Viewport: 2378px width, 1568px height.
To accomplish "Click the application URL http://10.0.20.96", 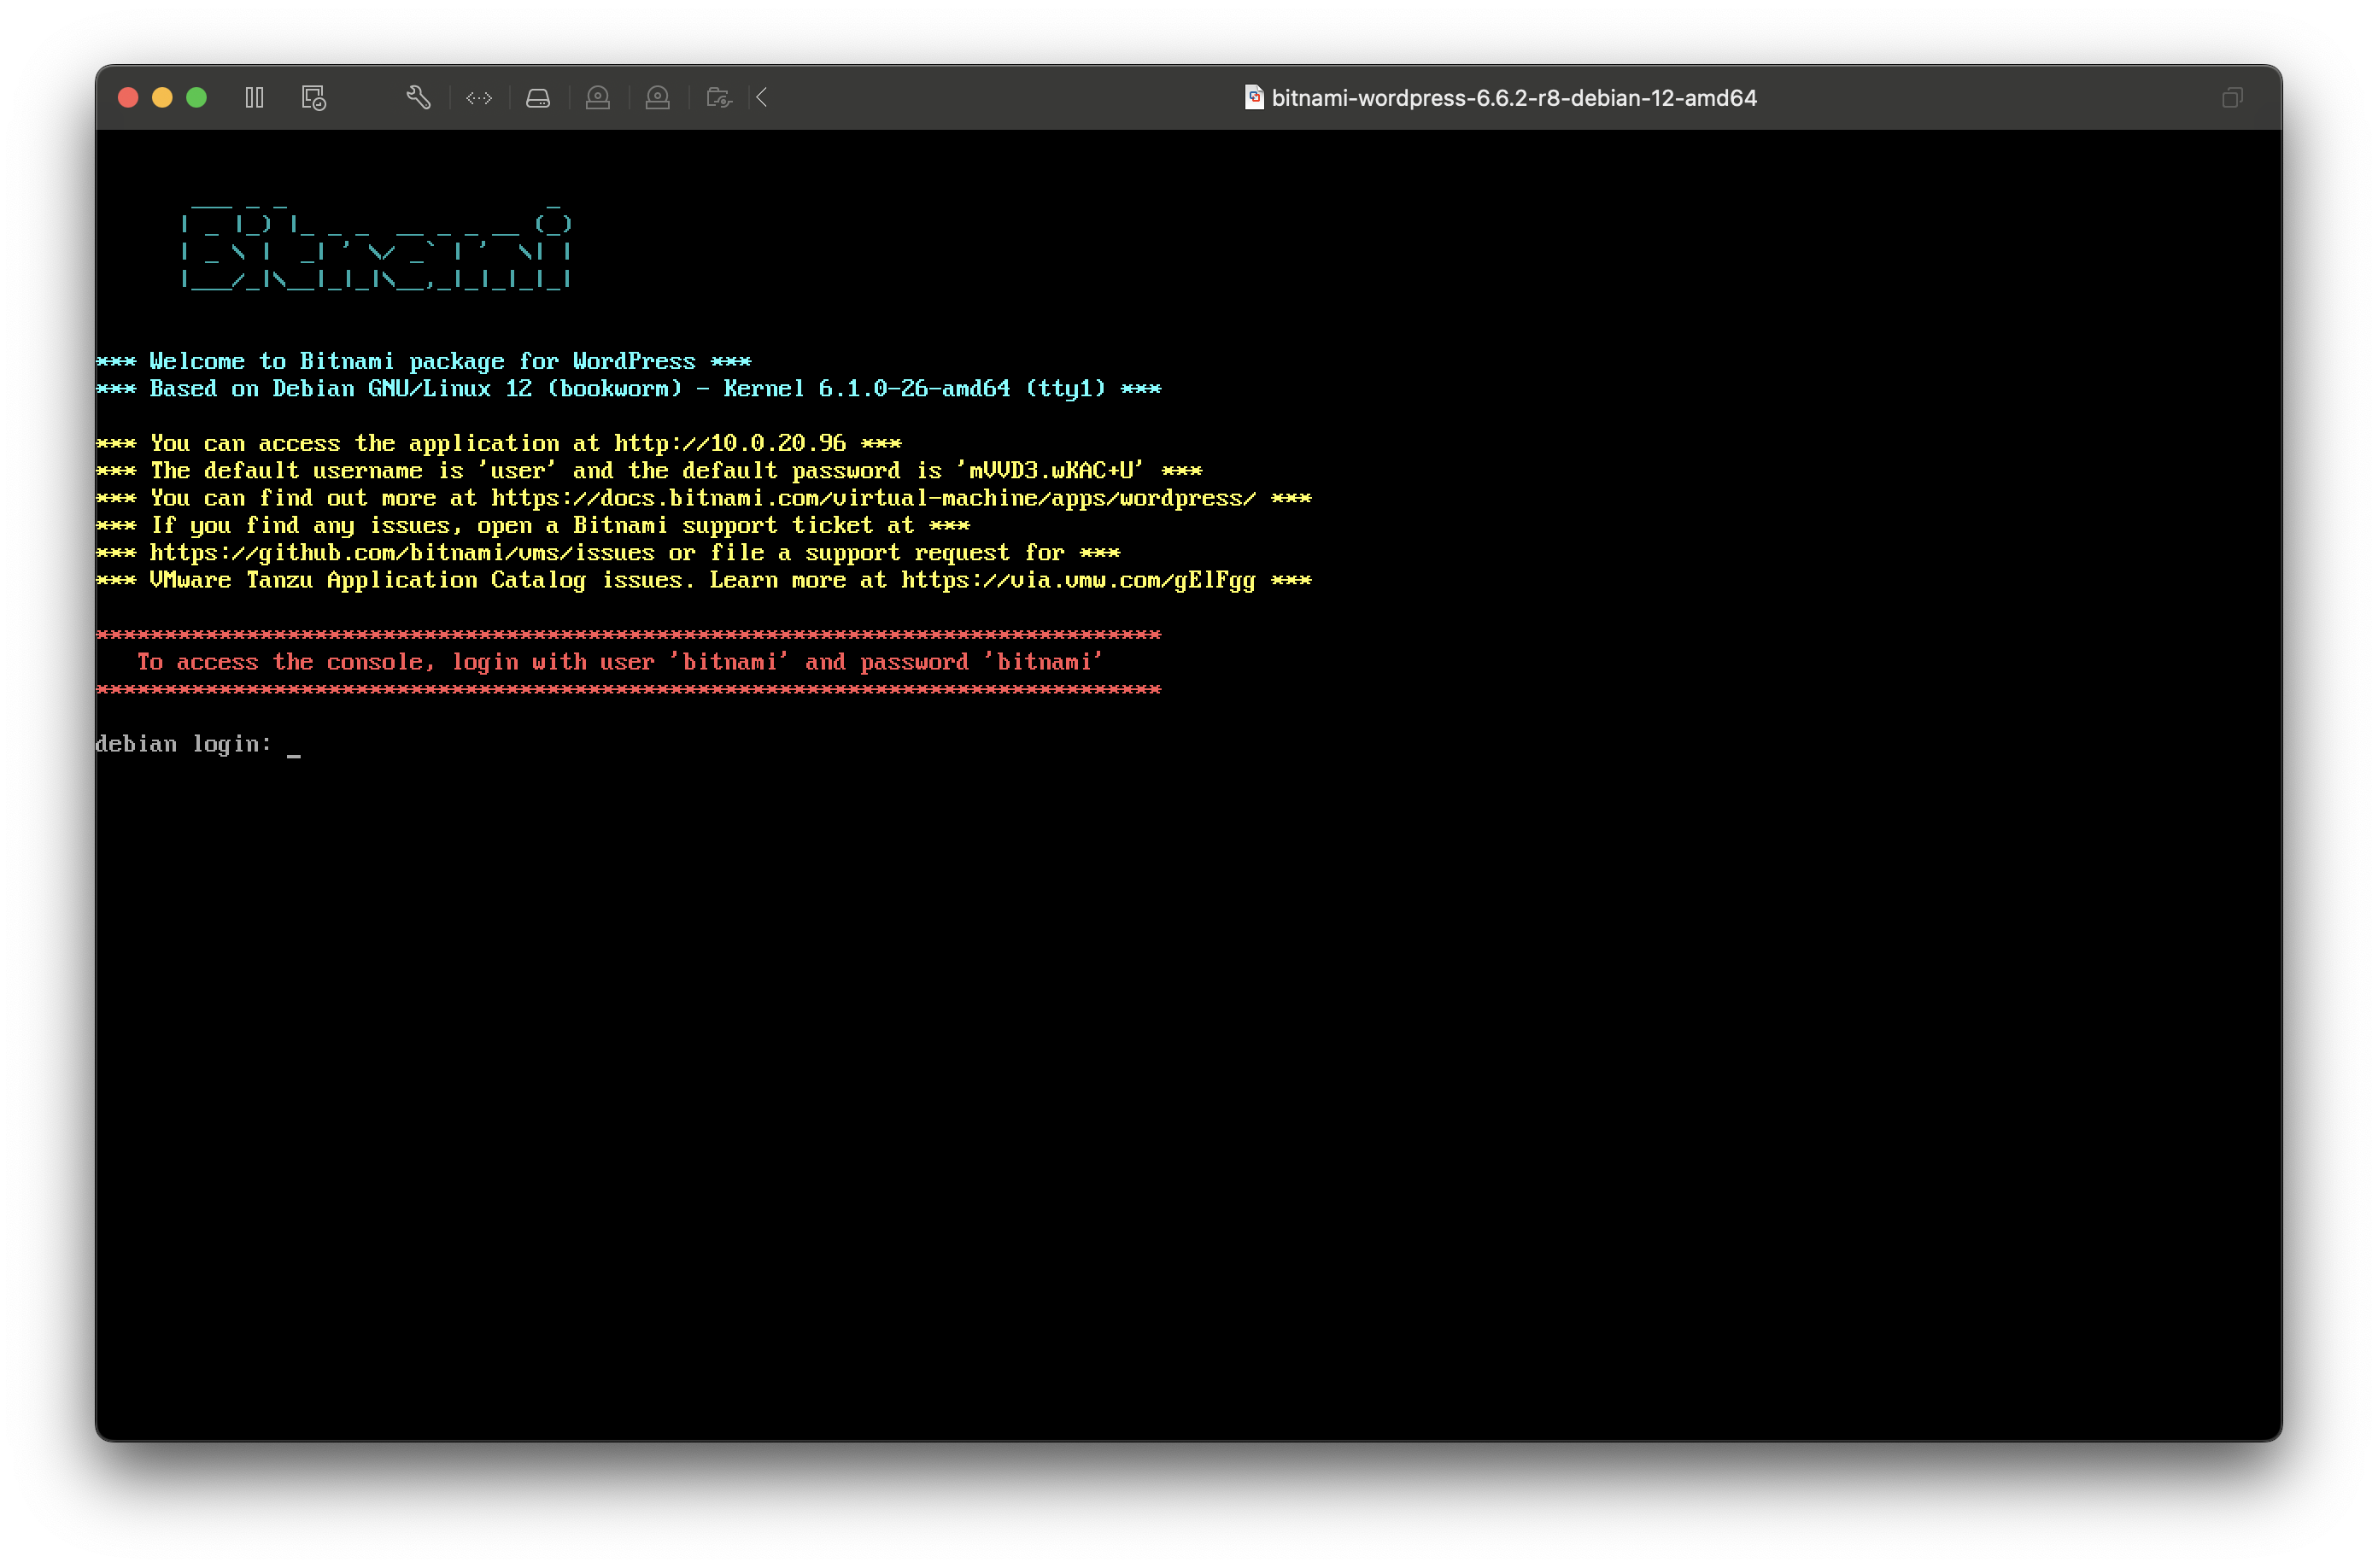I will (730, 443).
